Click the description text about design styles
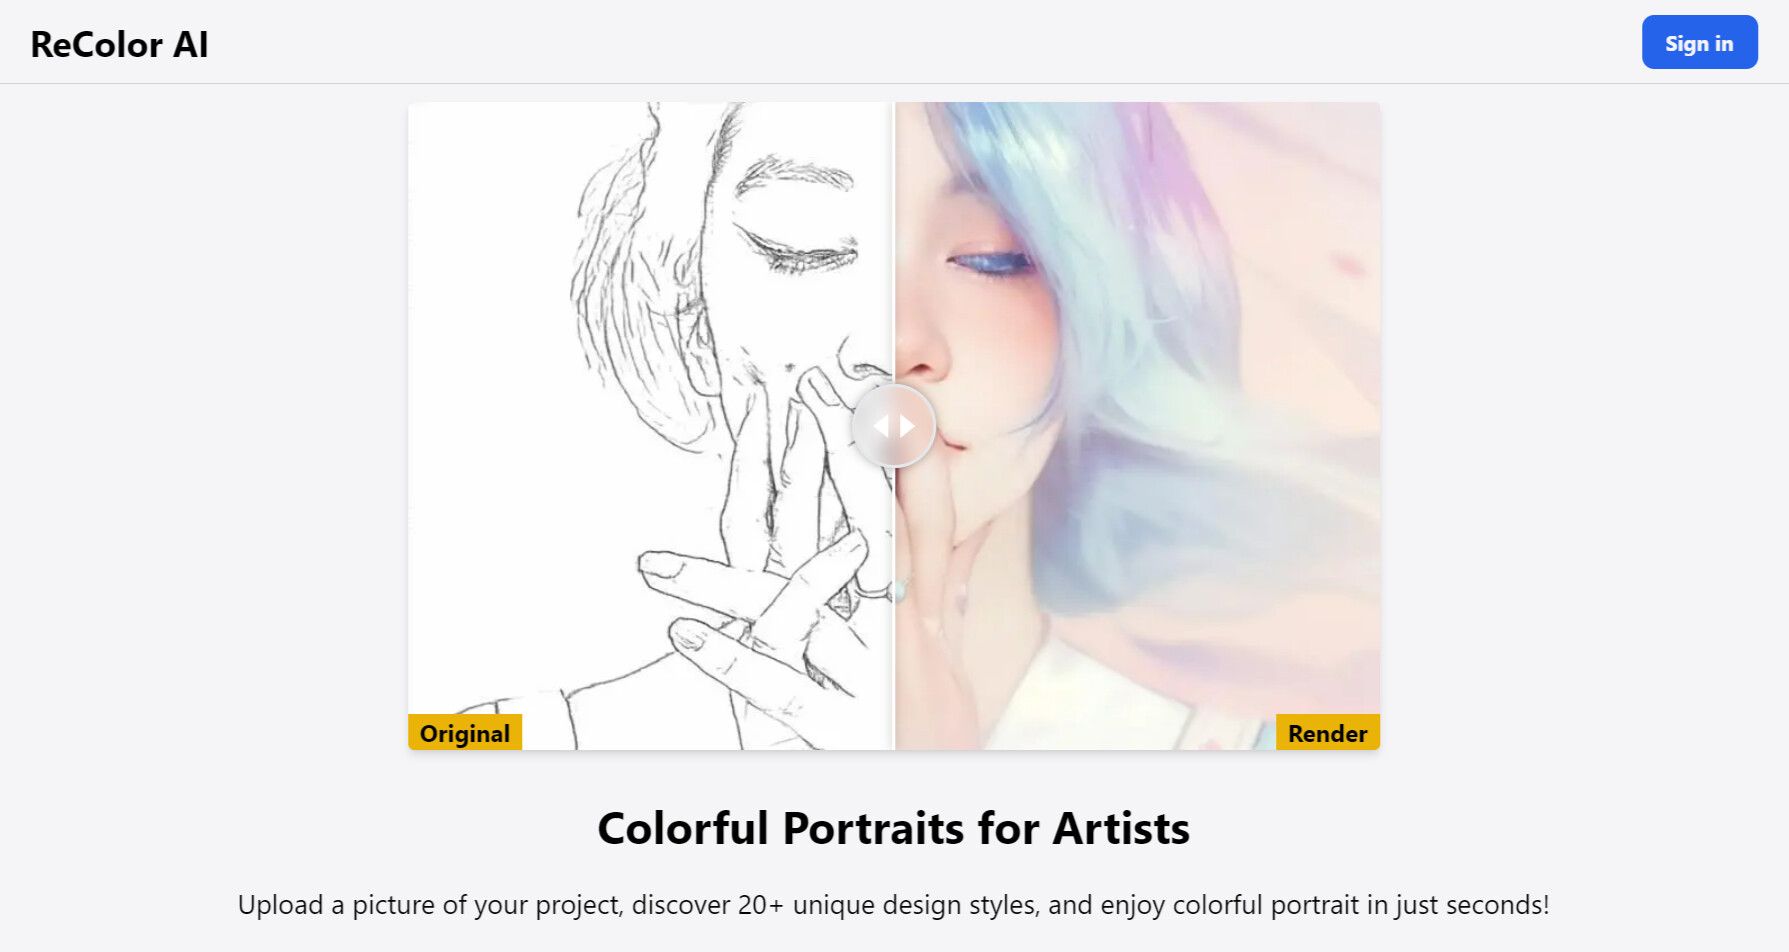 pyautogui.click(x=893, y=905)
